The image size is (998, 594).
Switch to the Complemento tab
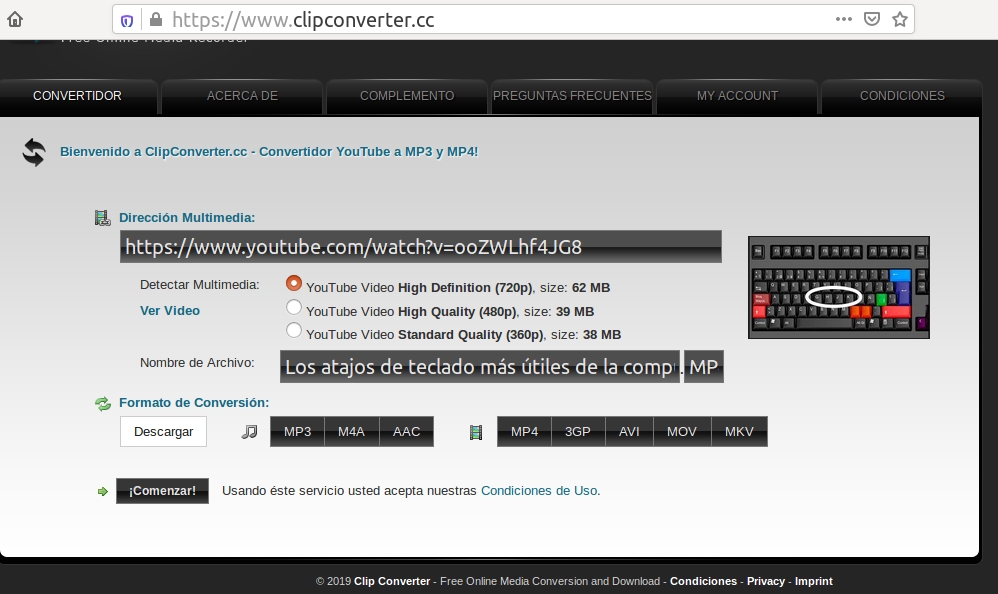click(406, 96)
